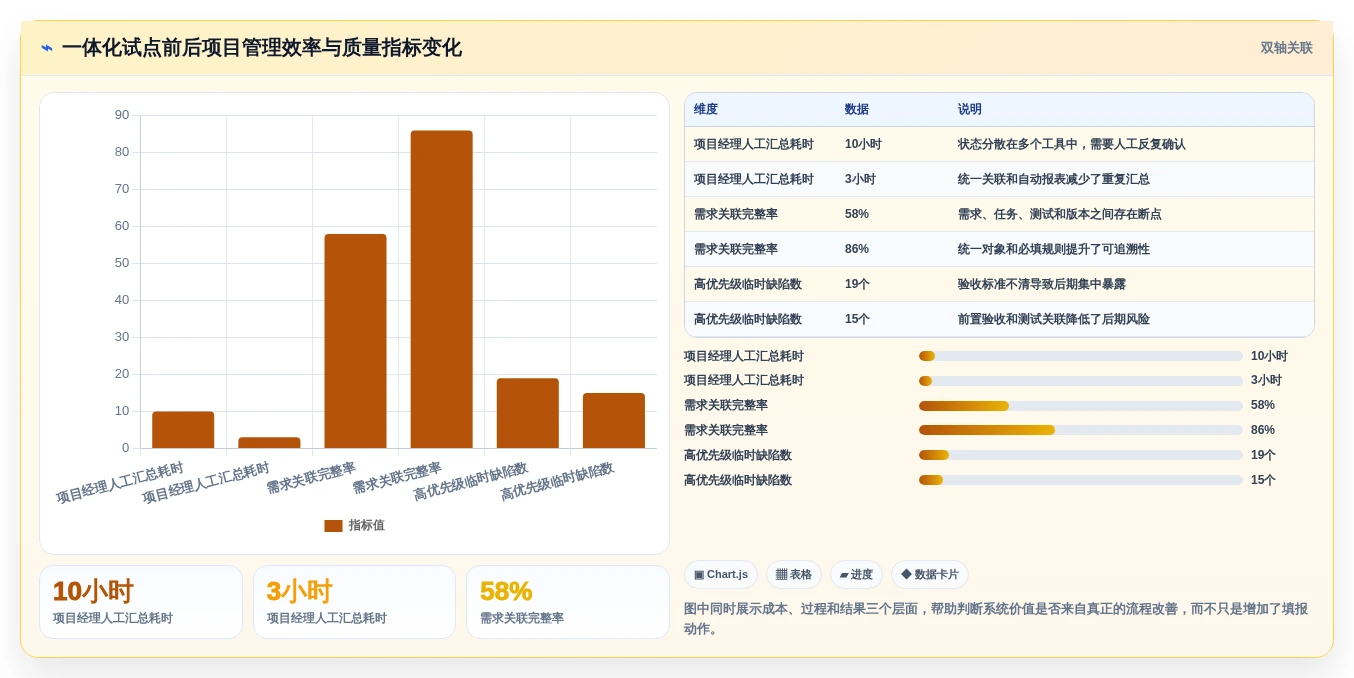Viewport: 1354px width, 678px height.
Task: Click the Chart.js chip icon
Action: point(699,575)
